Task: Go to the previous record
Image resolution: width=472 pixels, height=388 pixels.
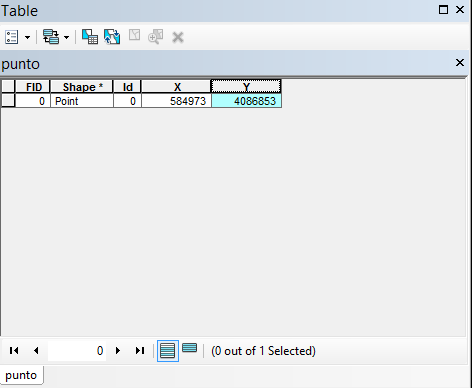Action: click(36, 351)
